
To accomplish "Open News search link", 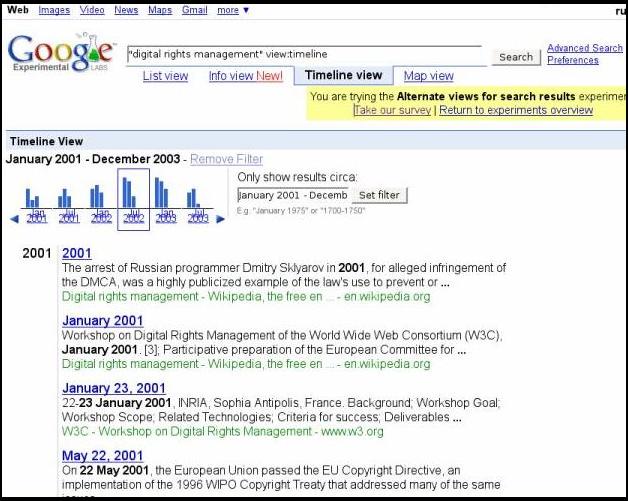I will [x=126, y=10].
